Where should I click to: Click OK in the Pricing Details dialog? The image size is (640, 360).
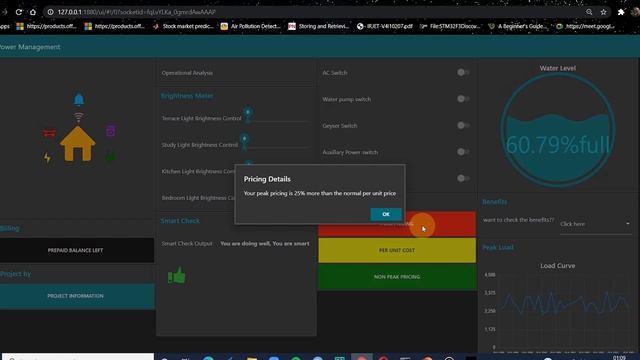click(x=386, y=214)
